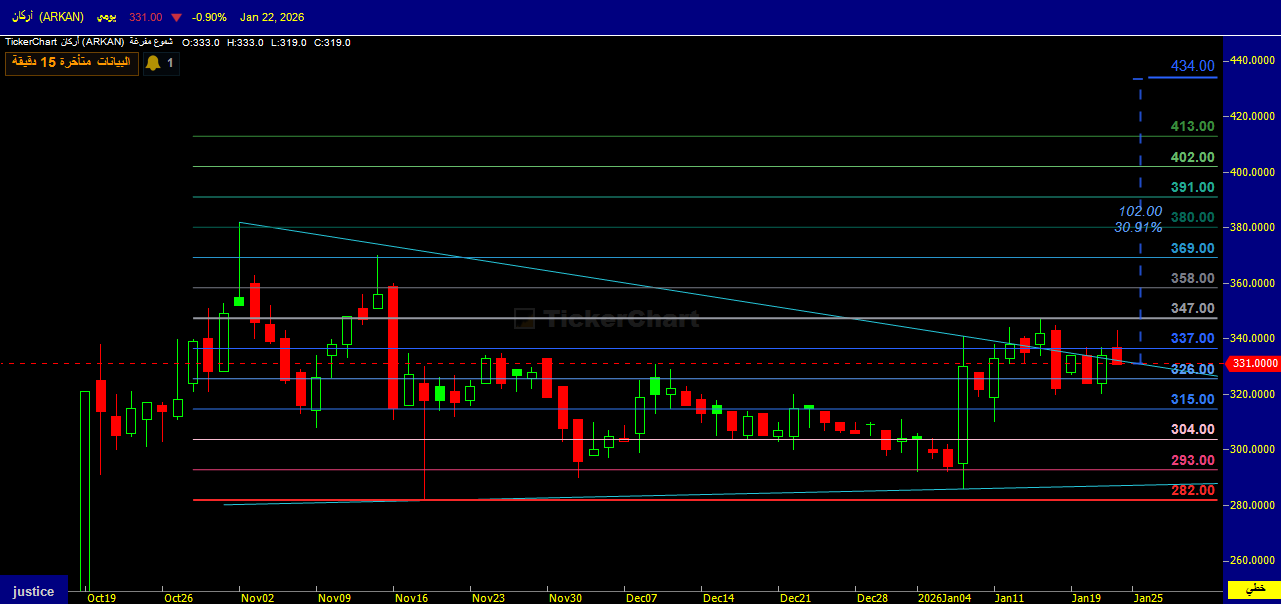Viewport: 1281px width, 604px height.
Task: Select the 413.00 green level label
Action: [x=1192, y=126]
